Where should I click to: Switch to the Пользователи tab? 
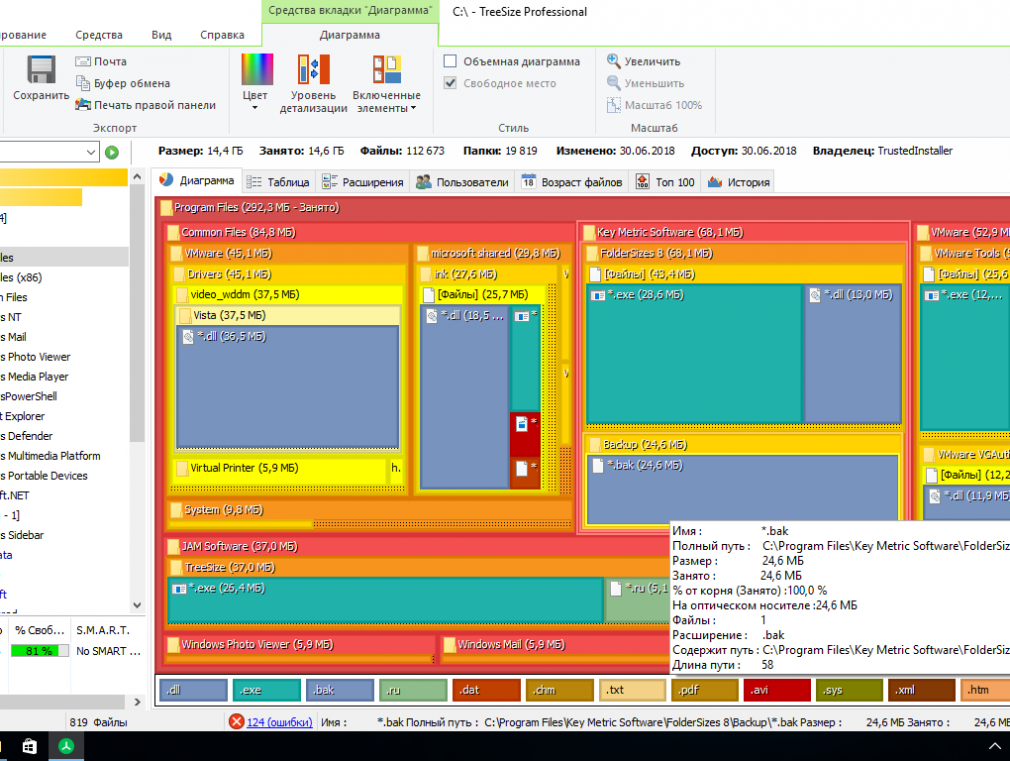tap(462, 182)
